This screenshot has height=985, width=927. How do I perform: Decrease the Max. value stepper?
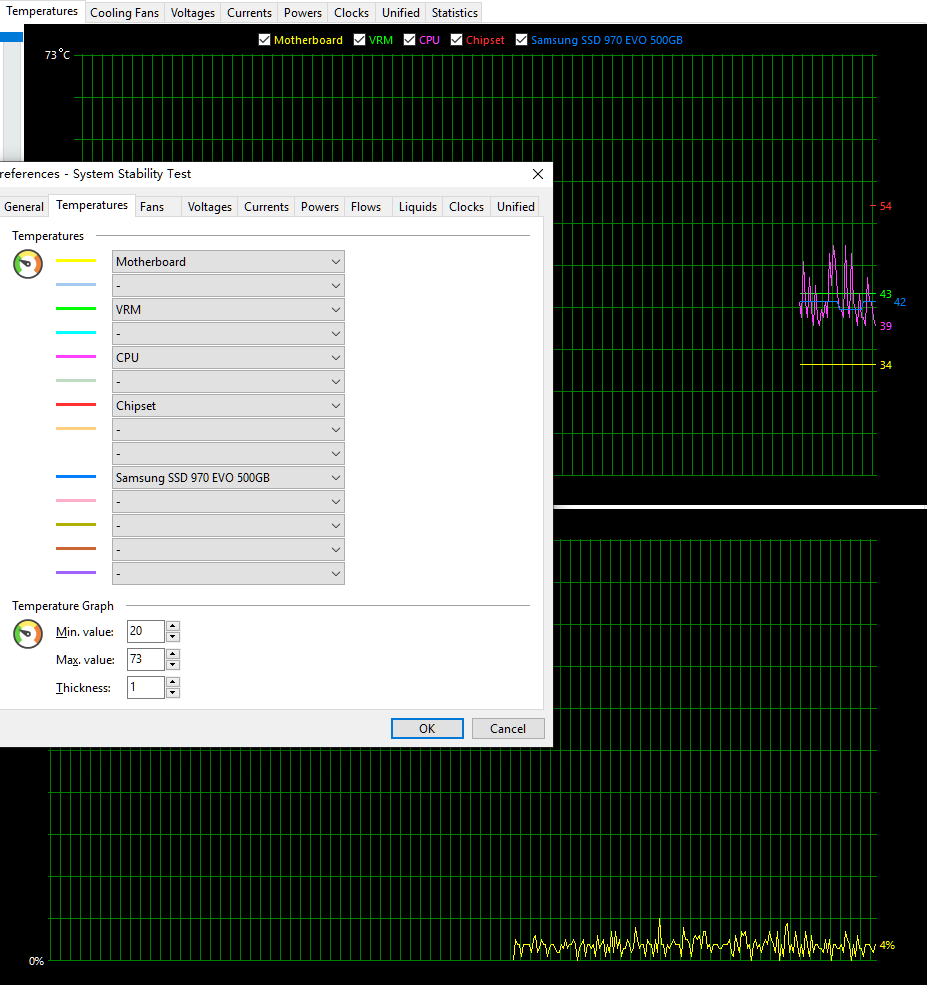173,665
